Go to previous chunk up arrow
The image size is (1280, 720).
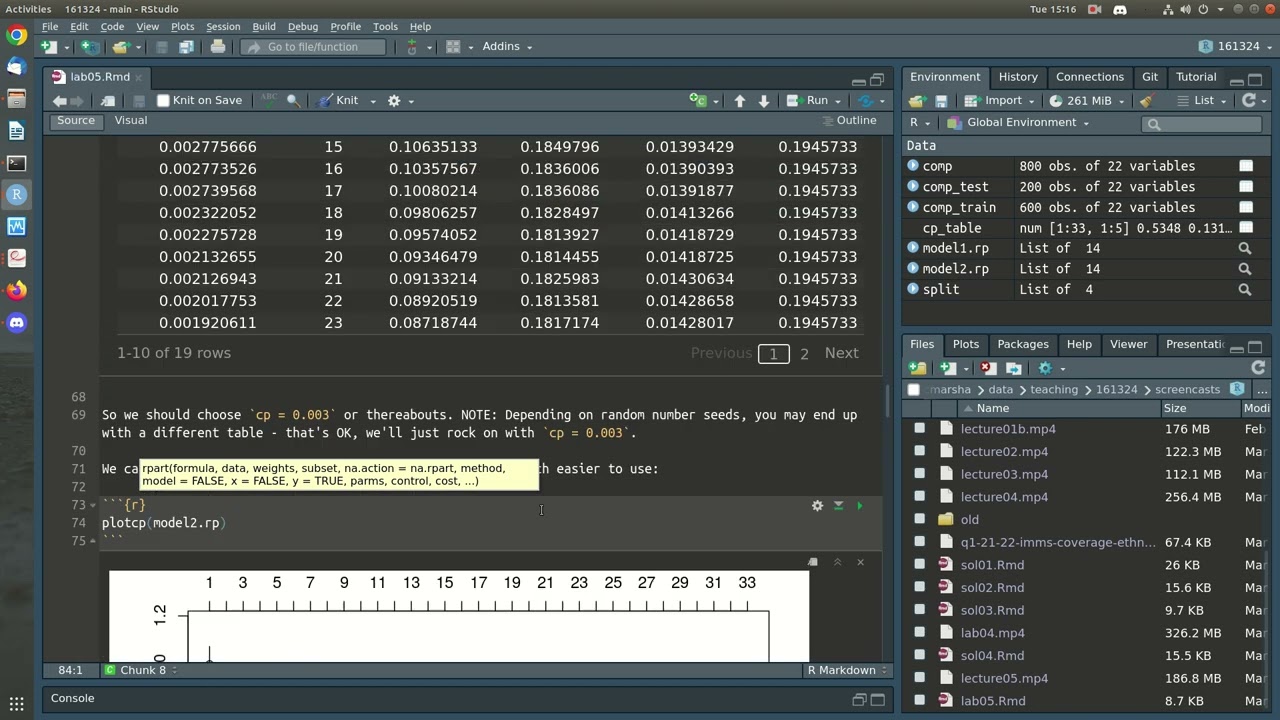(x=740, y=100)
